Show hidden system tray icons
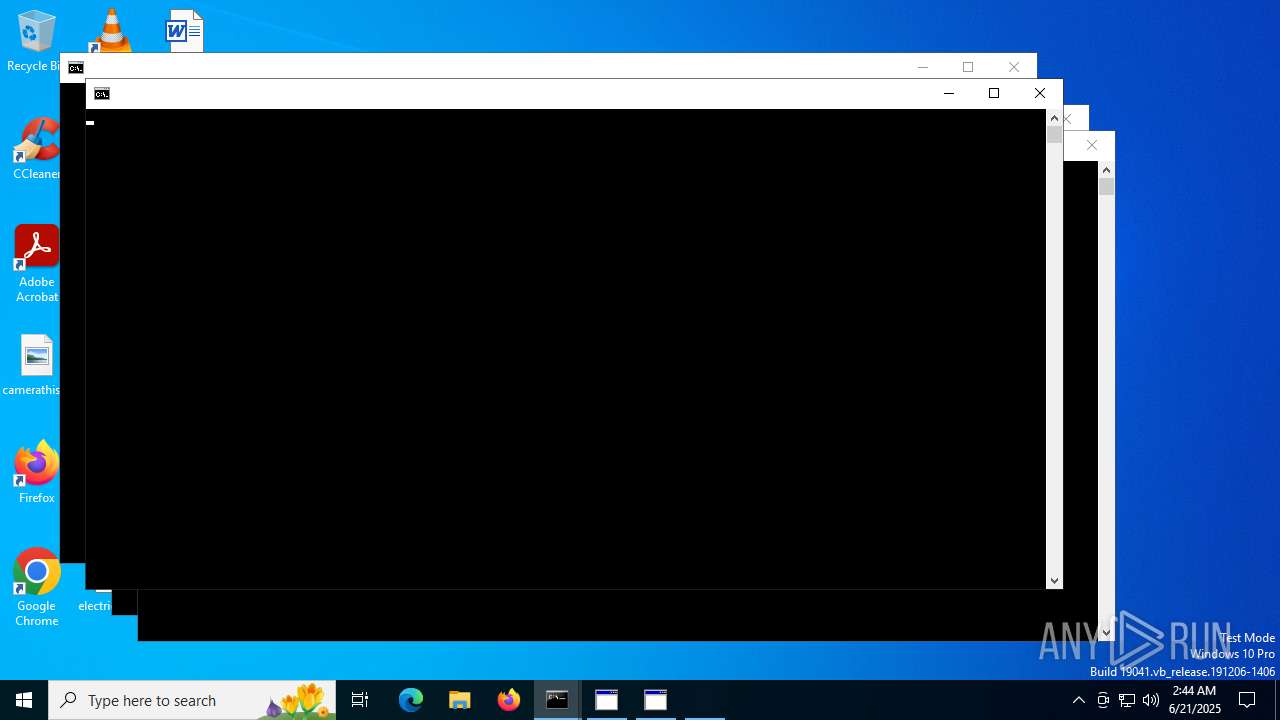 (x=1079, y=700)
